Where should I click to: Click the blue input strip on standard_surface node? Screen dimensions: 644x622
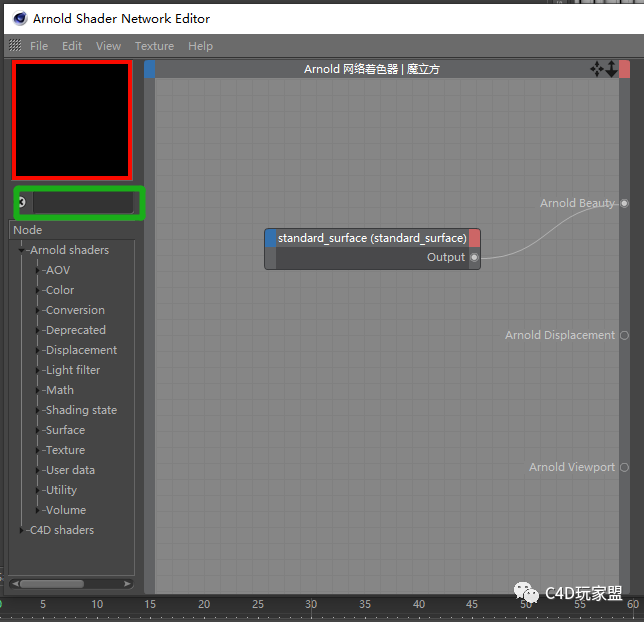271,238
